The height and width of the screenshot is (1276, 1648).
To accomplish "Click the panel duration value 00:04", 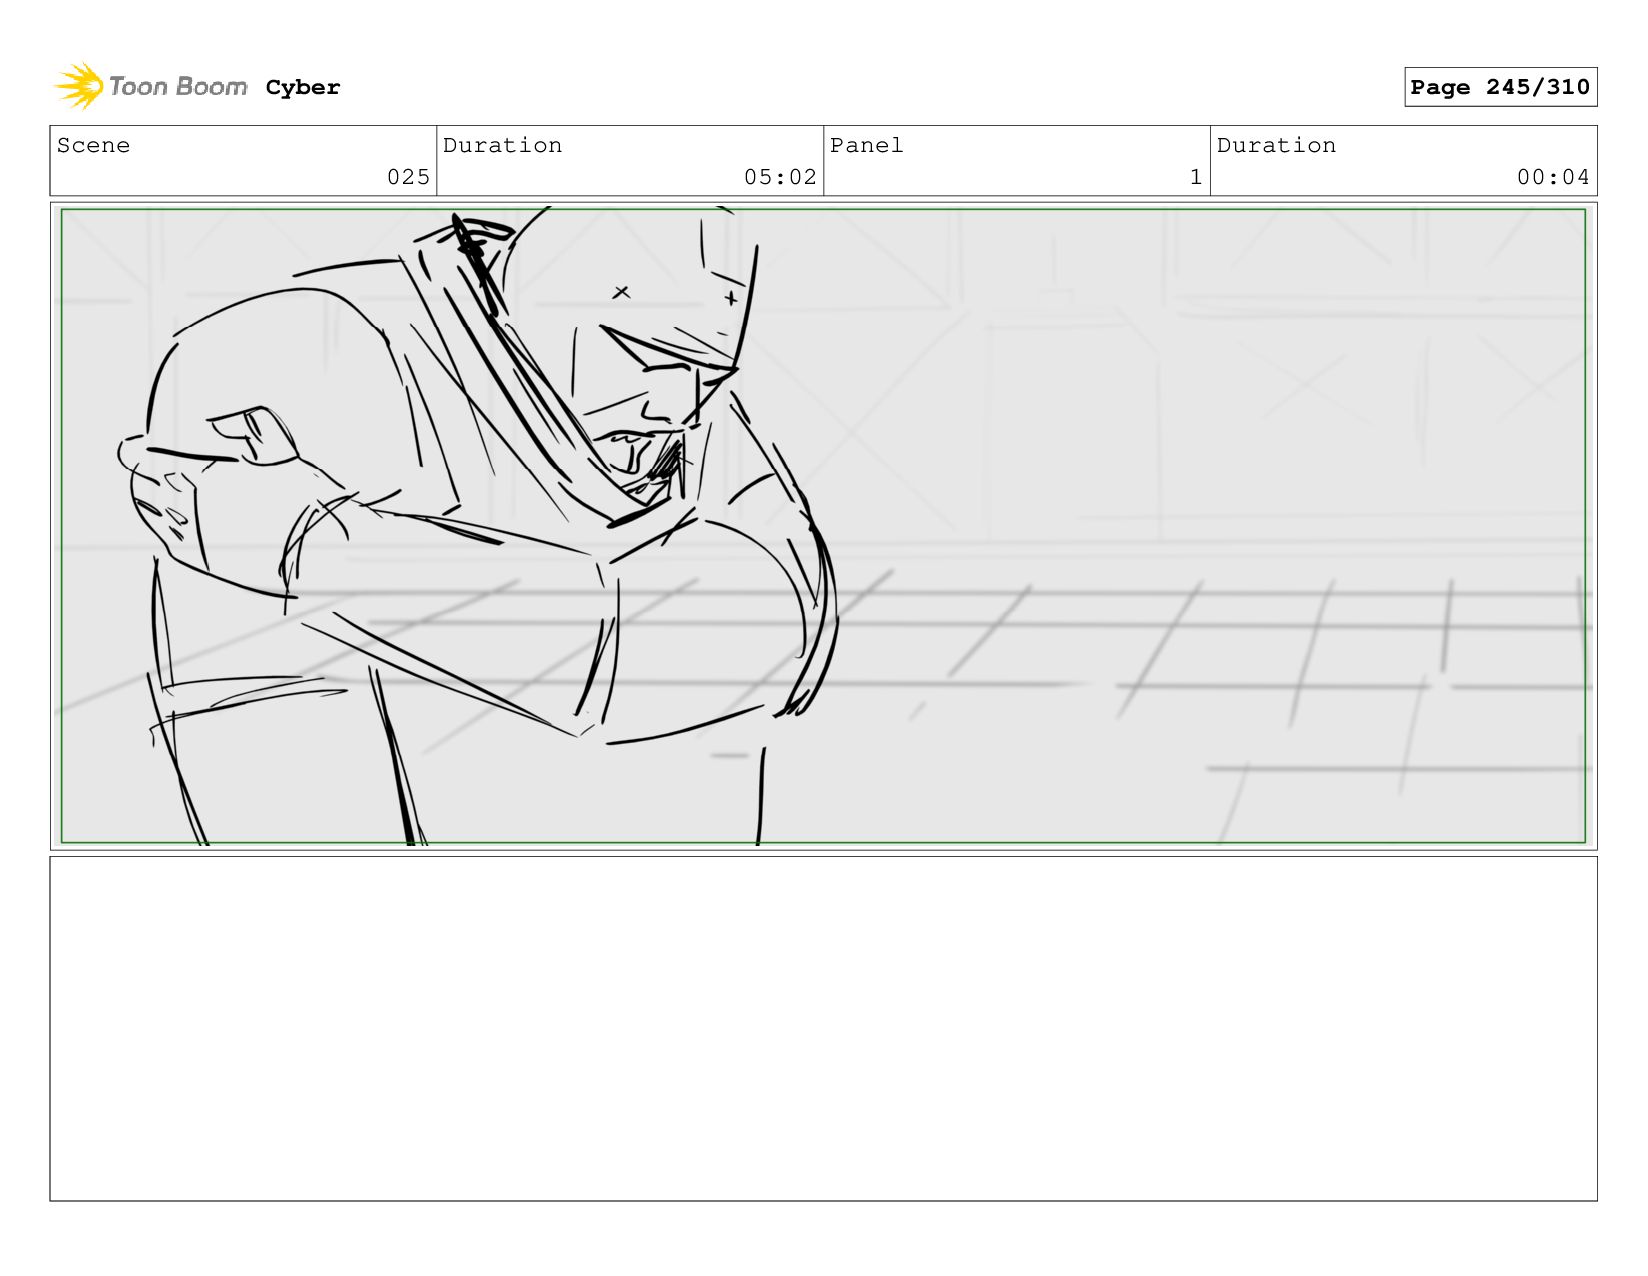I will (x=1553, y=177).
